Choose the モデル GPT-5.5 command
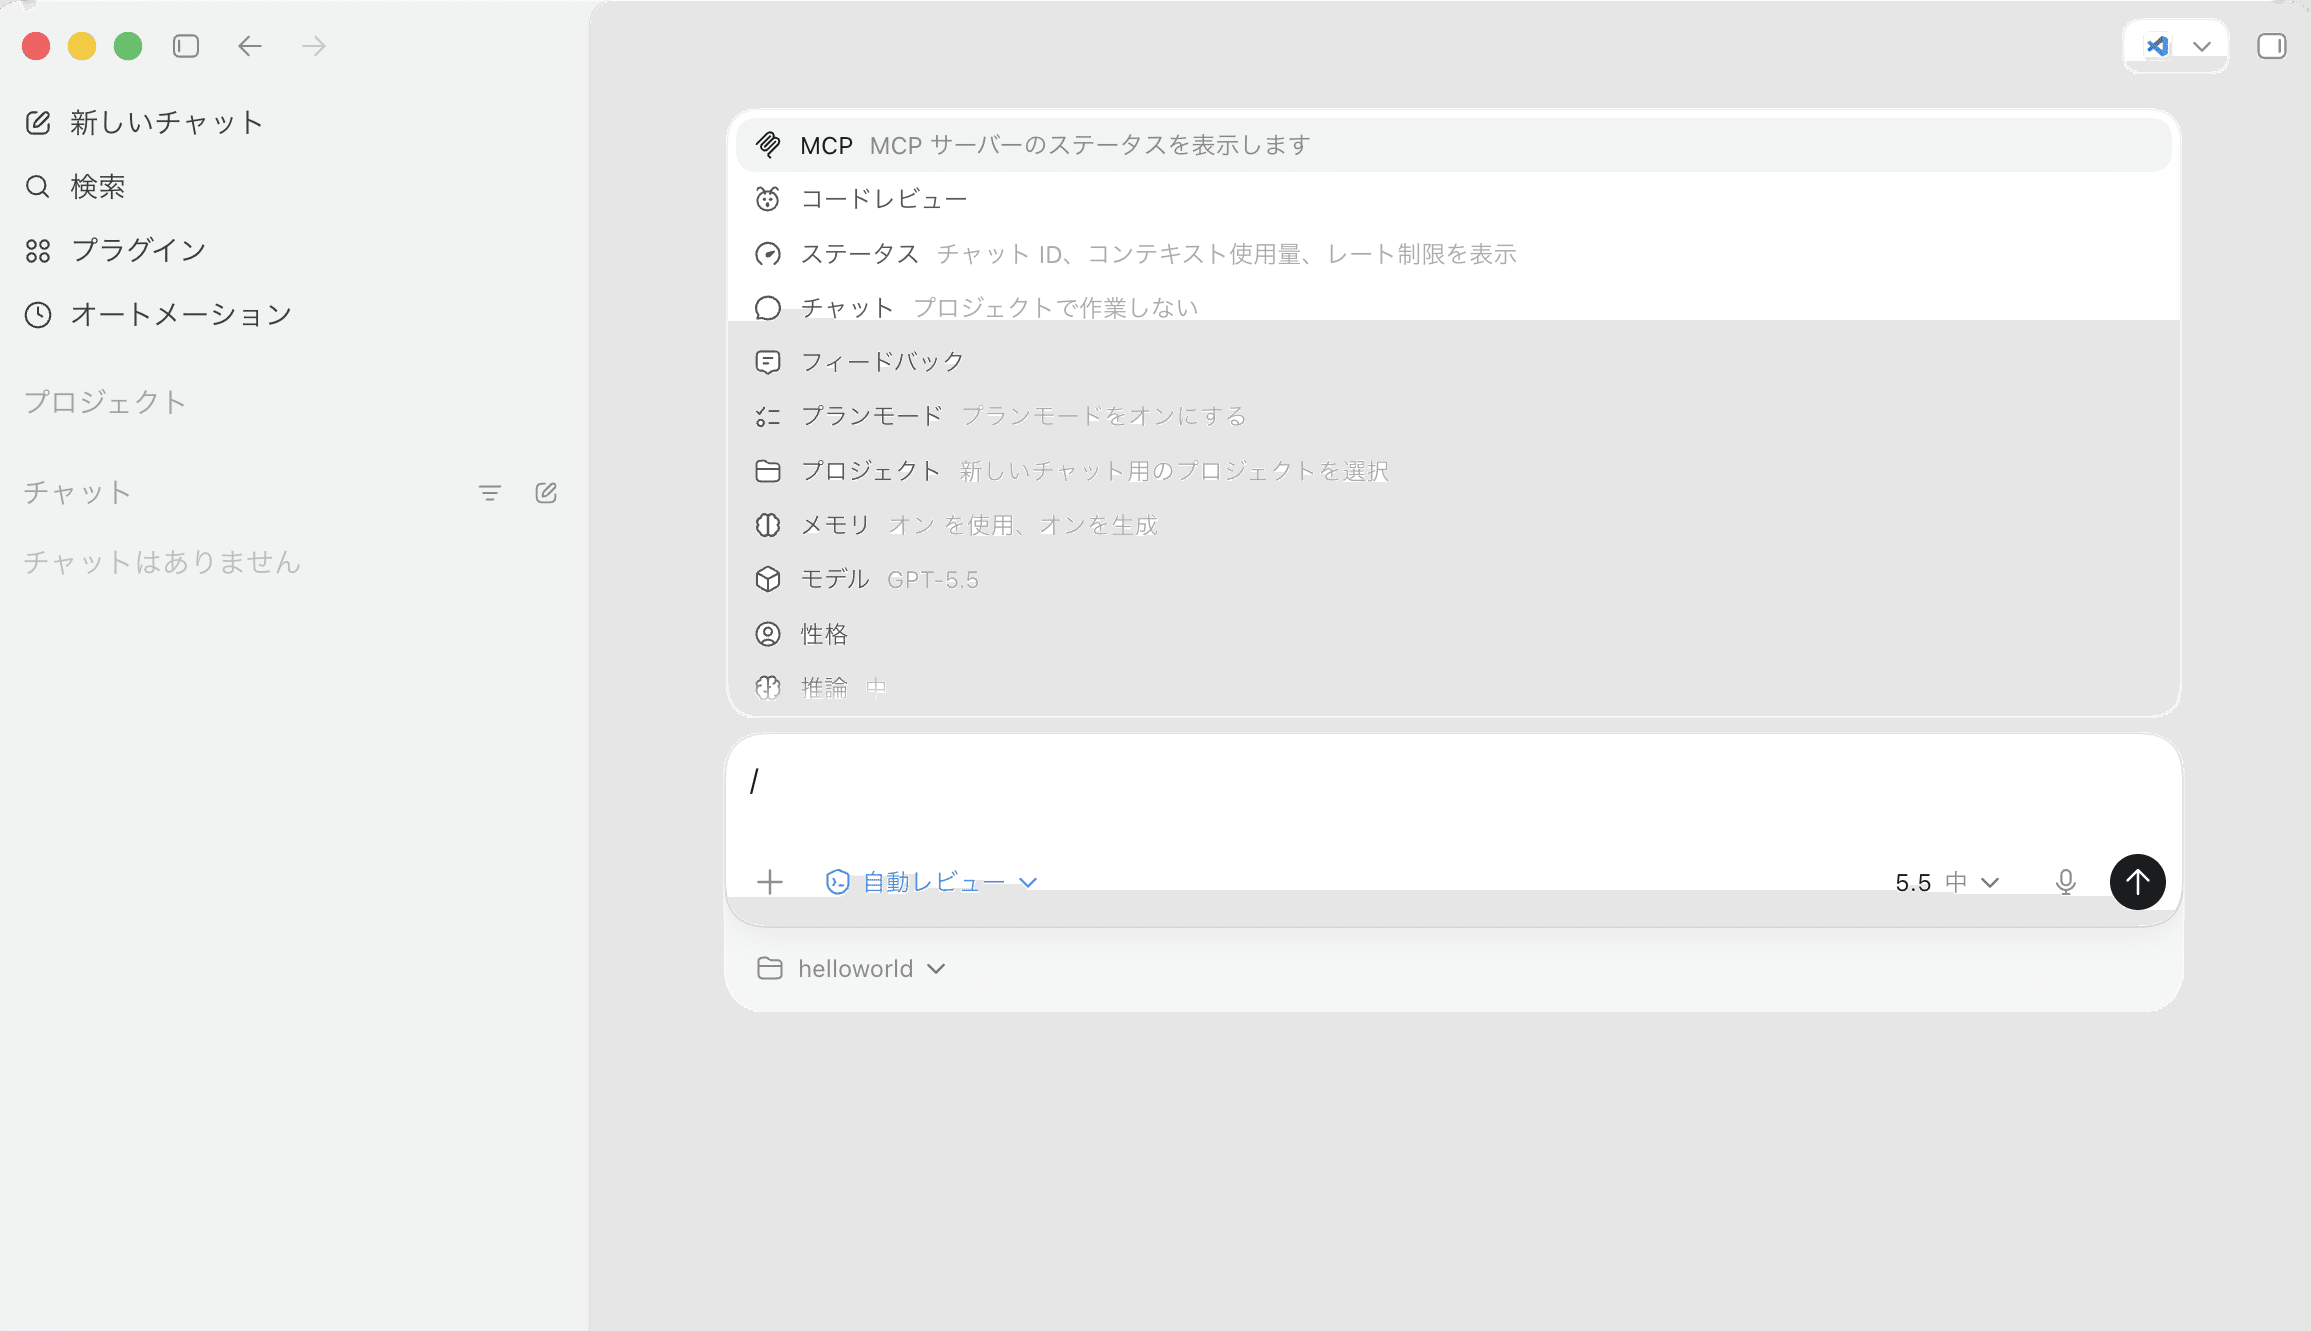 point(1454,579)
